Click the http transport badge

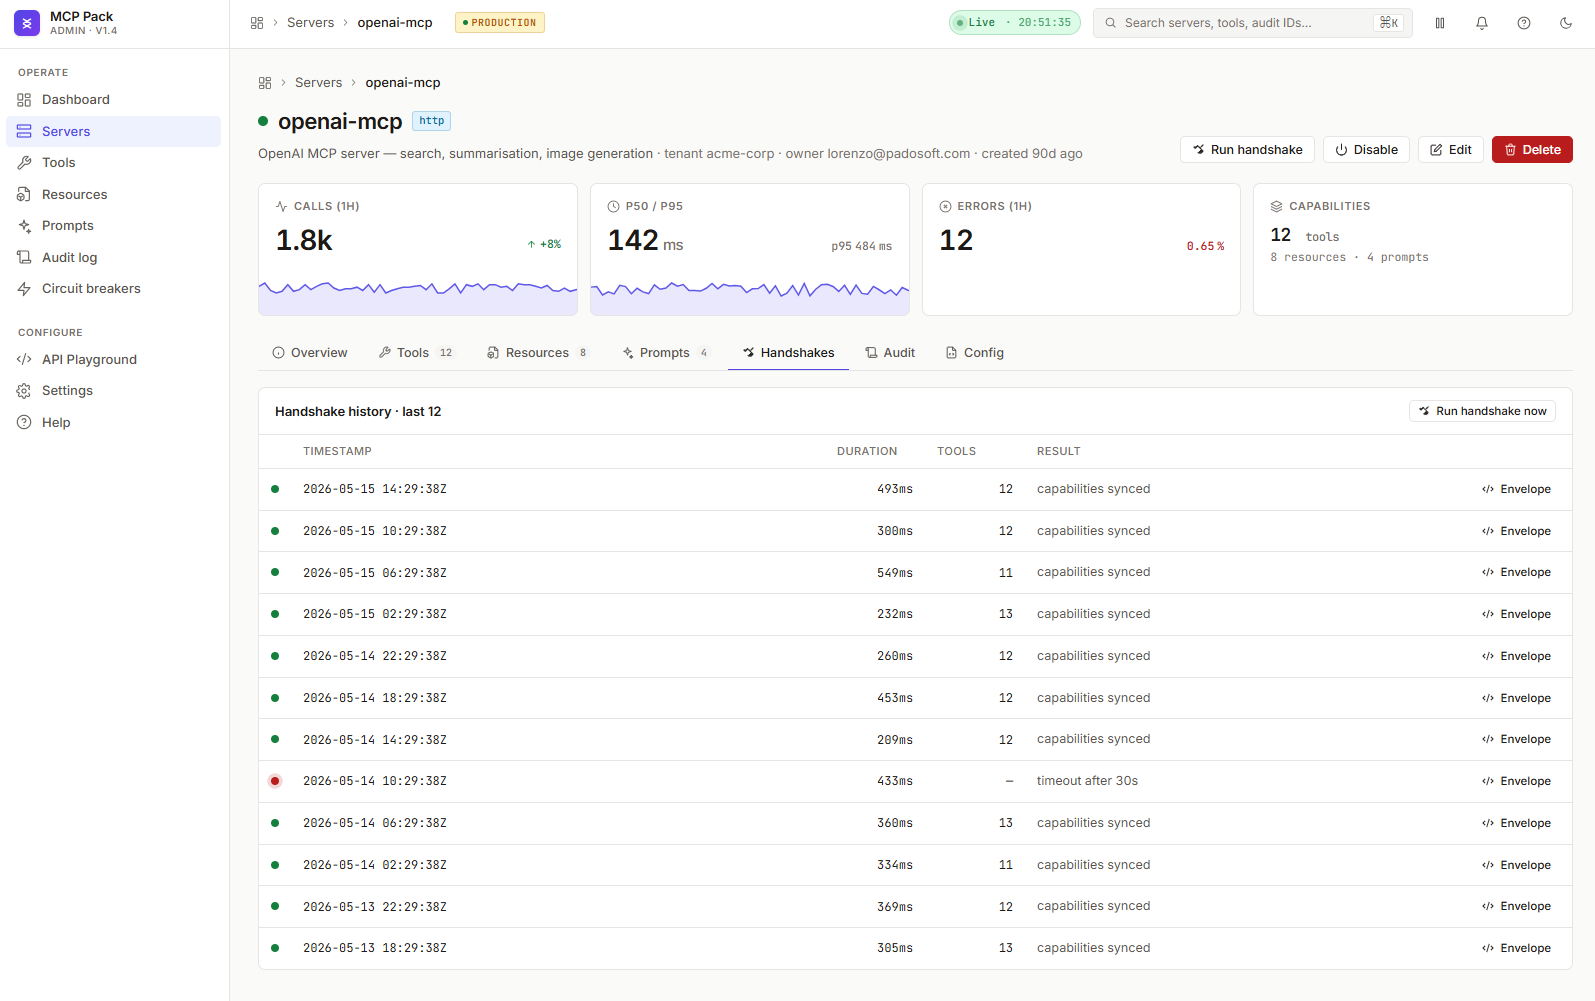tap(432, 121)
